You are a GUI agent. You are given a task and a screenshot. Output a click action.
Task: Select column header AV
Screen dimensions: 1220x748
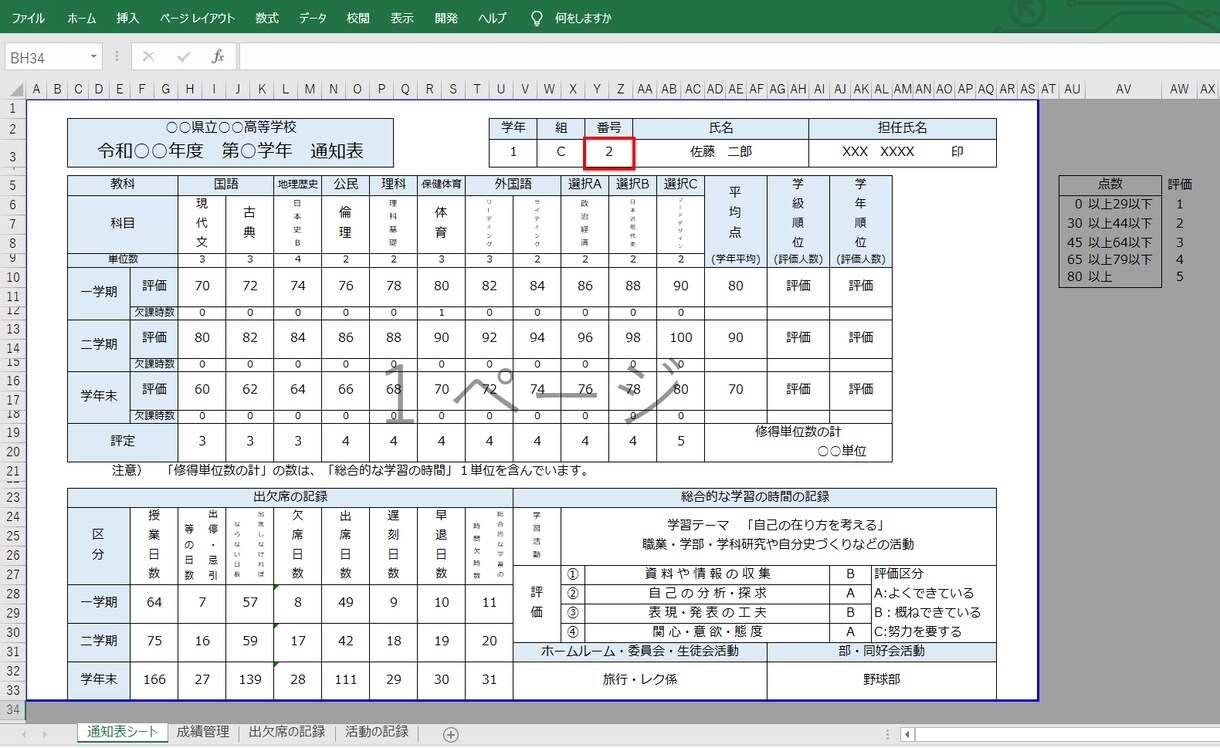[1123, 89]
